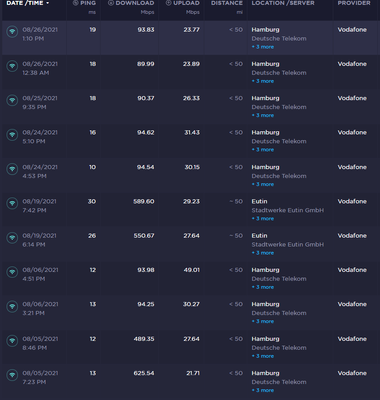Select upload value 23.89

coord(192,64)
